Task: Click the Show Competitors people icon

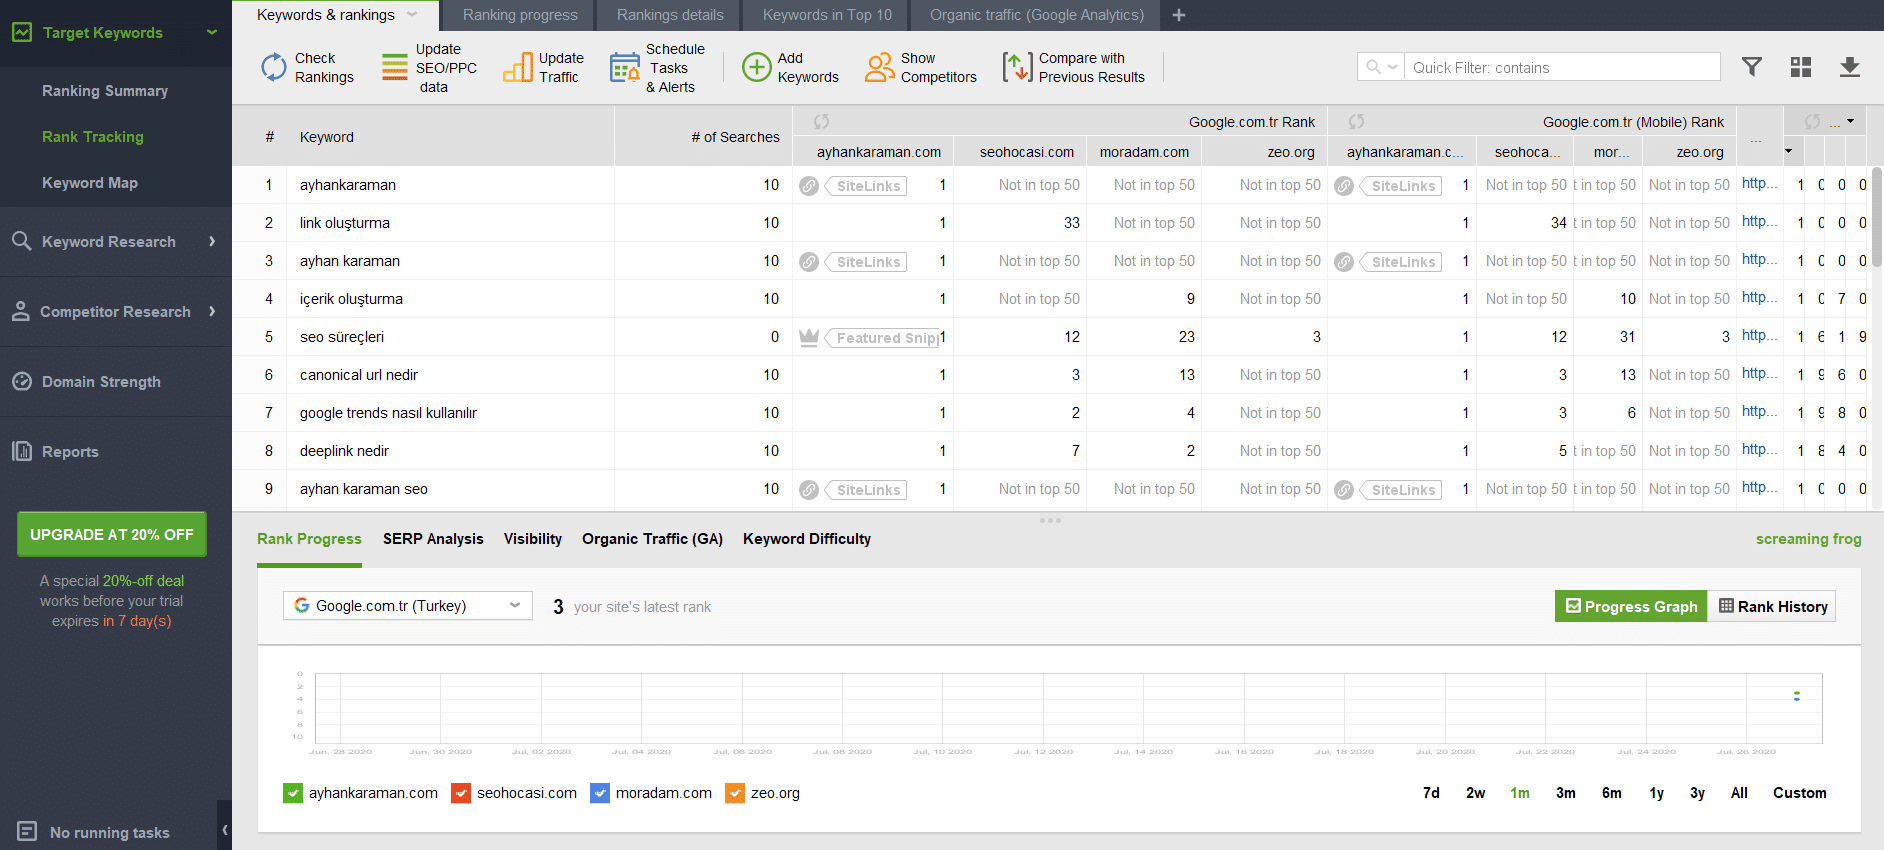Action: click(880, 67)
